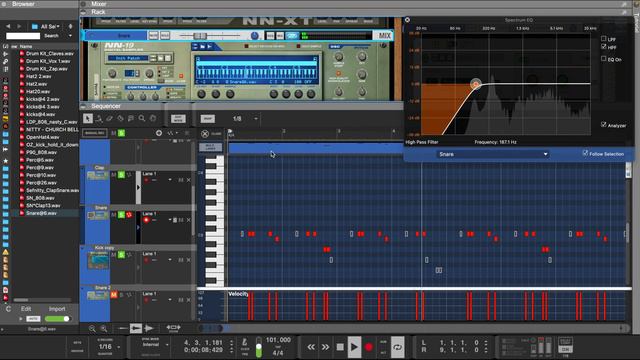Select the Razor tool in Sequencer toolbar
Viewport: 640px width, 360px height.
click(x=120, y=118)
